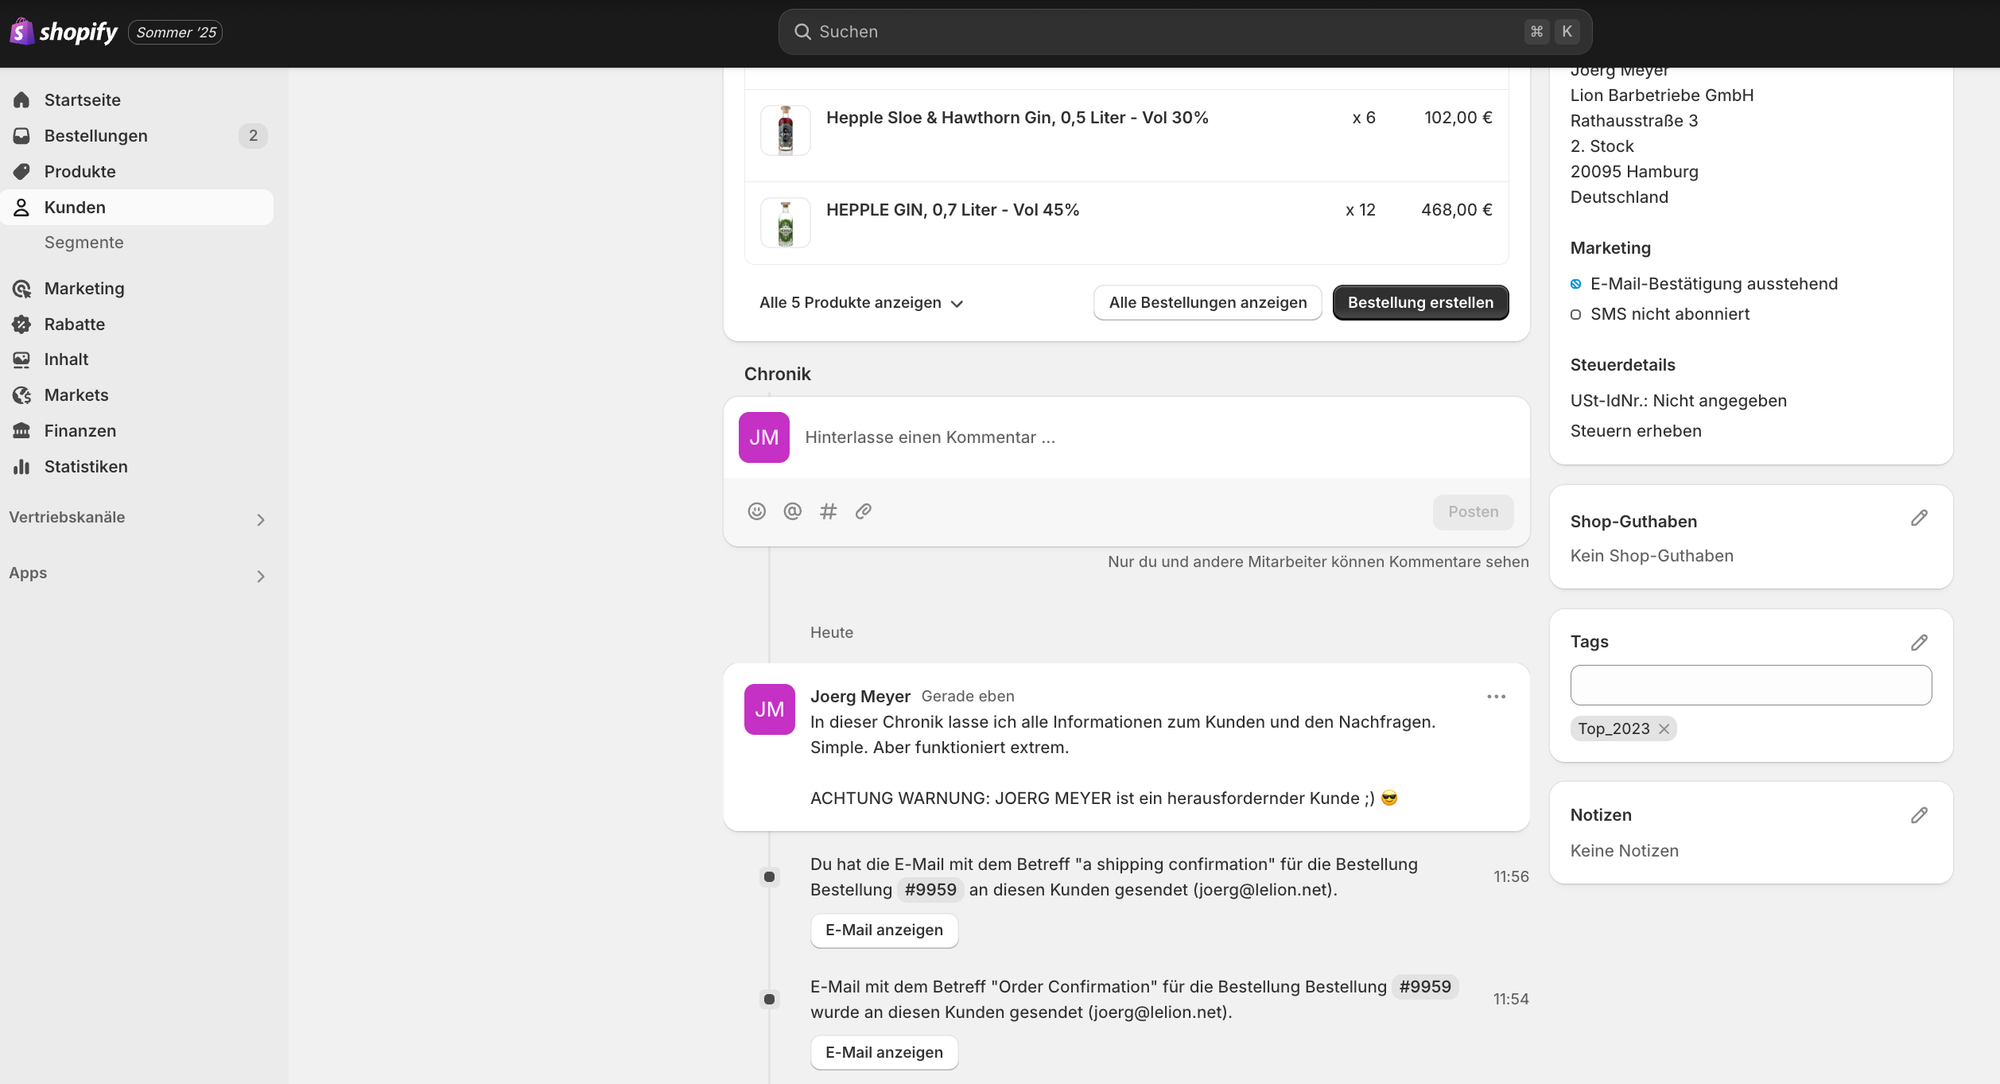Click E-Mail anzeigen for shipping confirmation
The width and height of the screenshot is (2000, 1084).
coord(884,930)
